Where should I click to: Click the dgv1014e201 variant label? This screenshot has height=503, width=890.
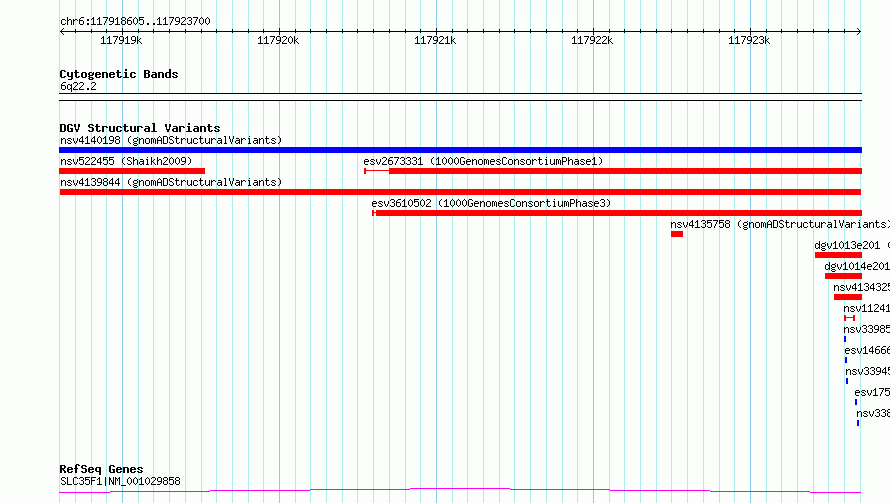coord(857,266)
